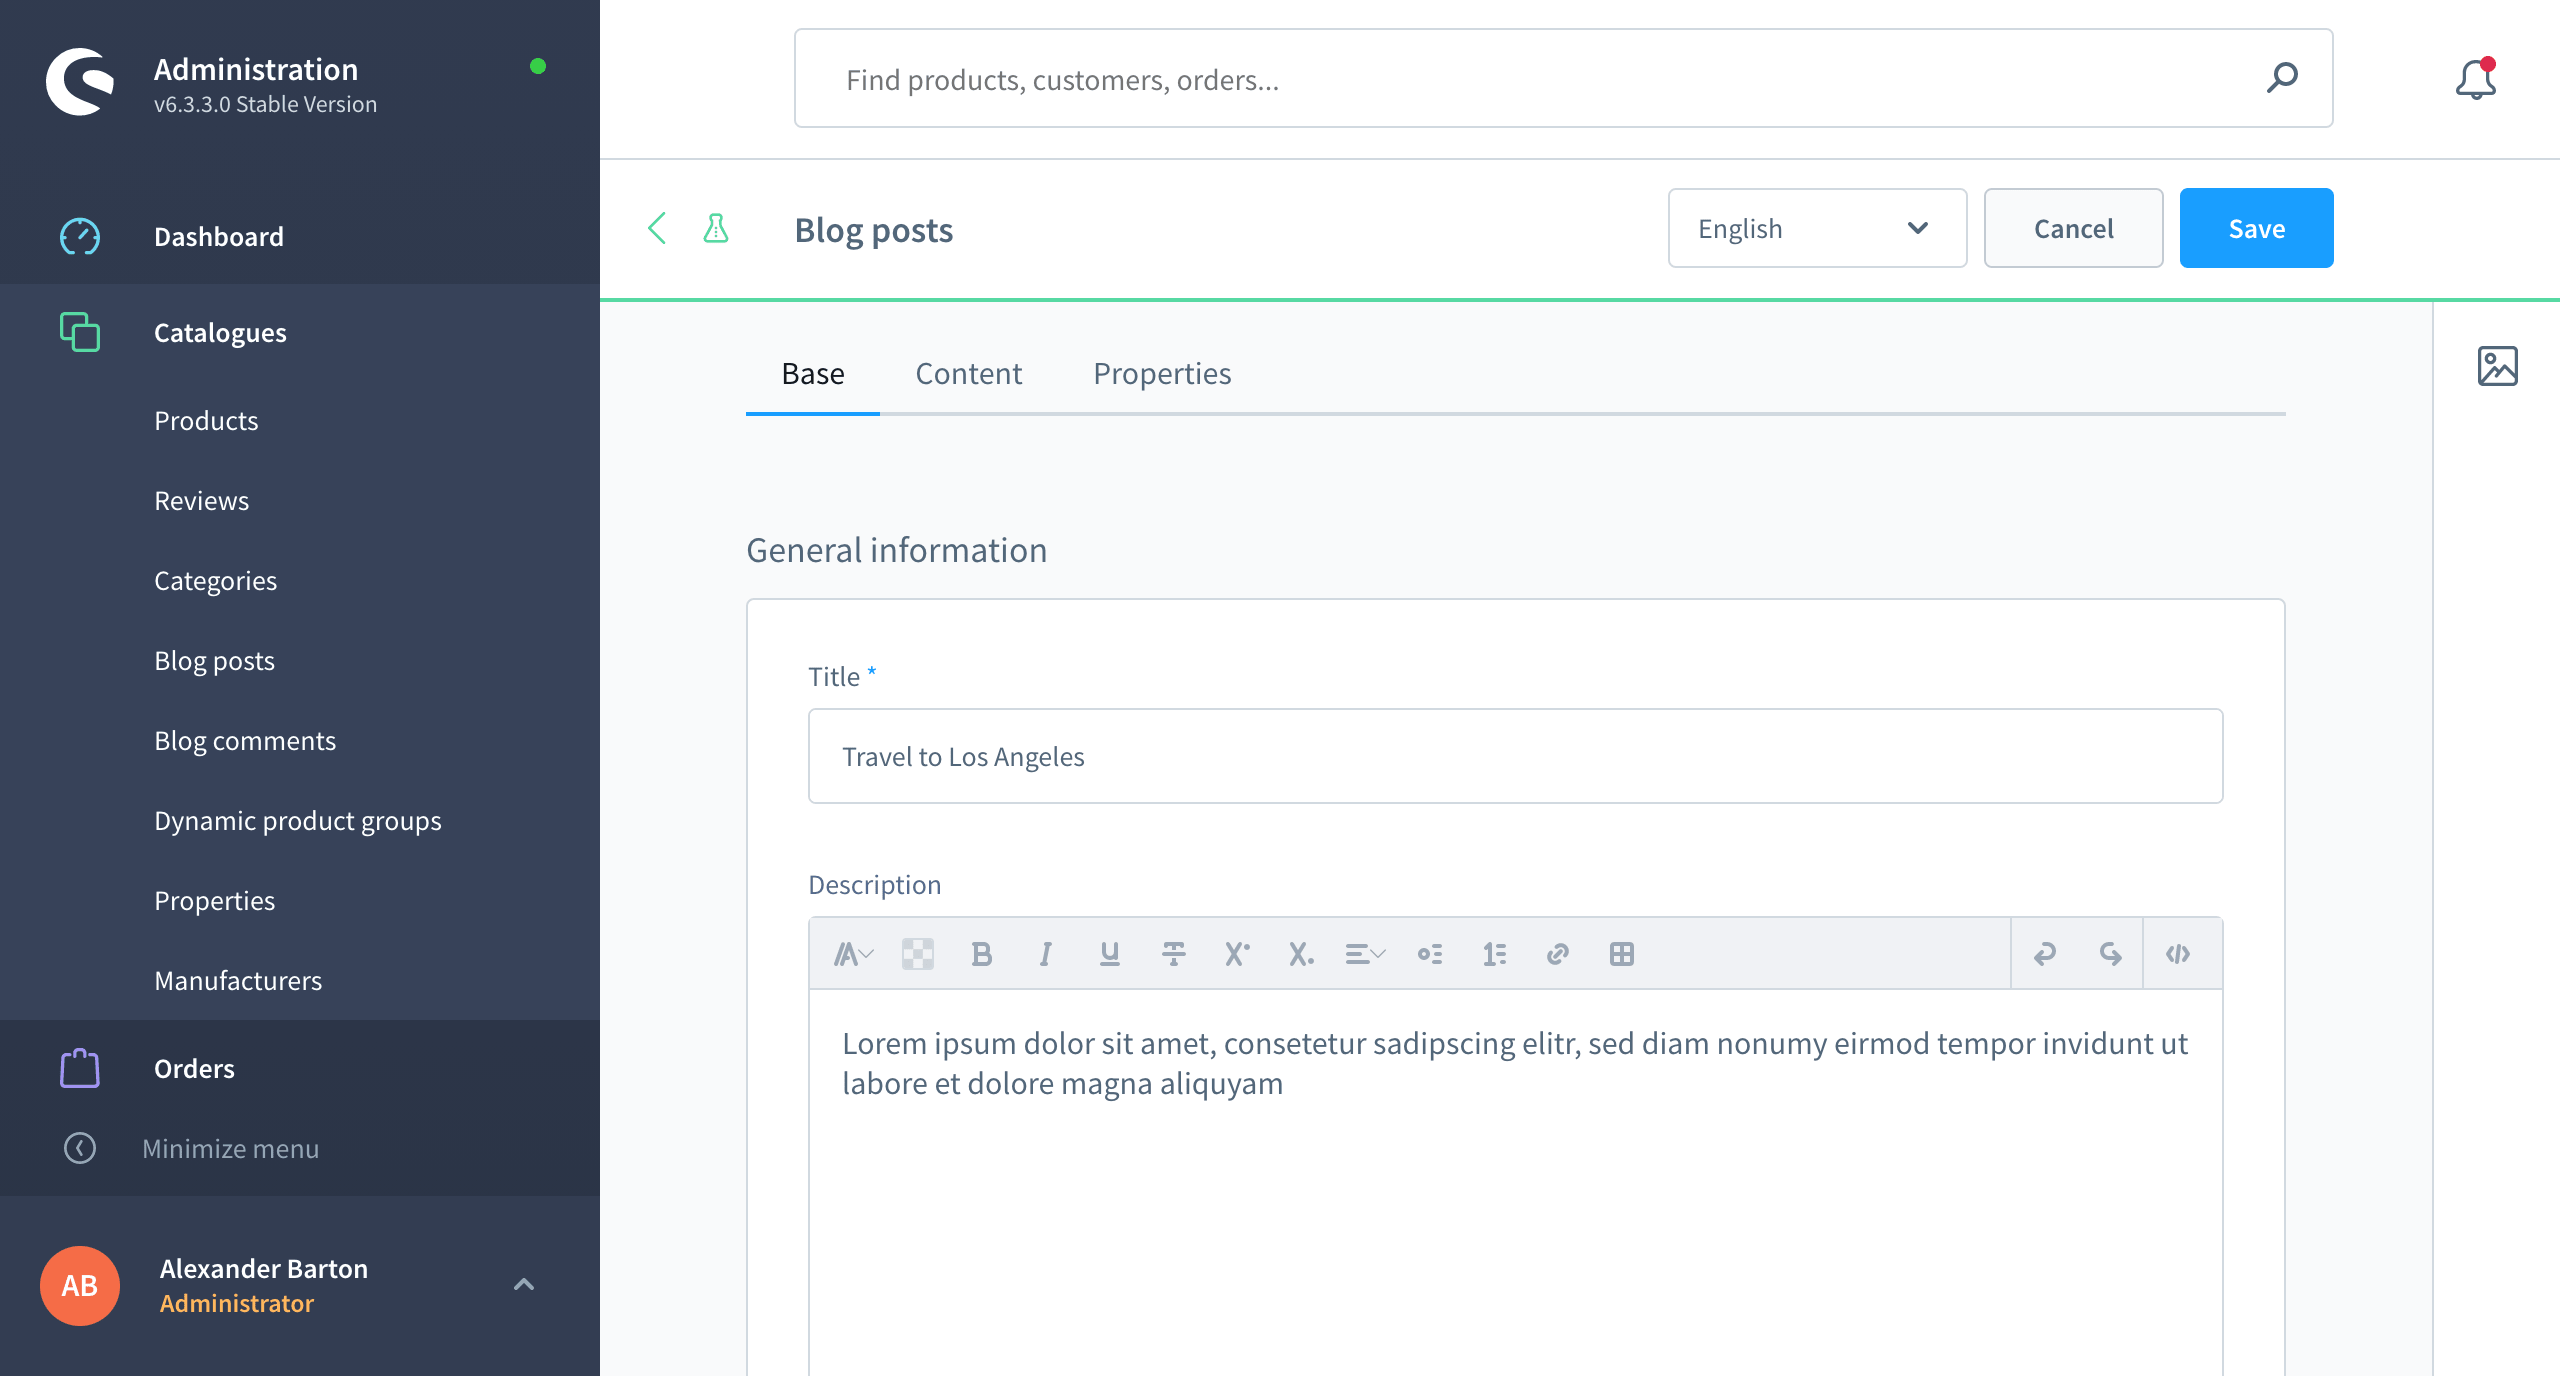The image size is (2560, 1376).
Task: Open the English language dropdown
Action: click(x=1816, y=229)
